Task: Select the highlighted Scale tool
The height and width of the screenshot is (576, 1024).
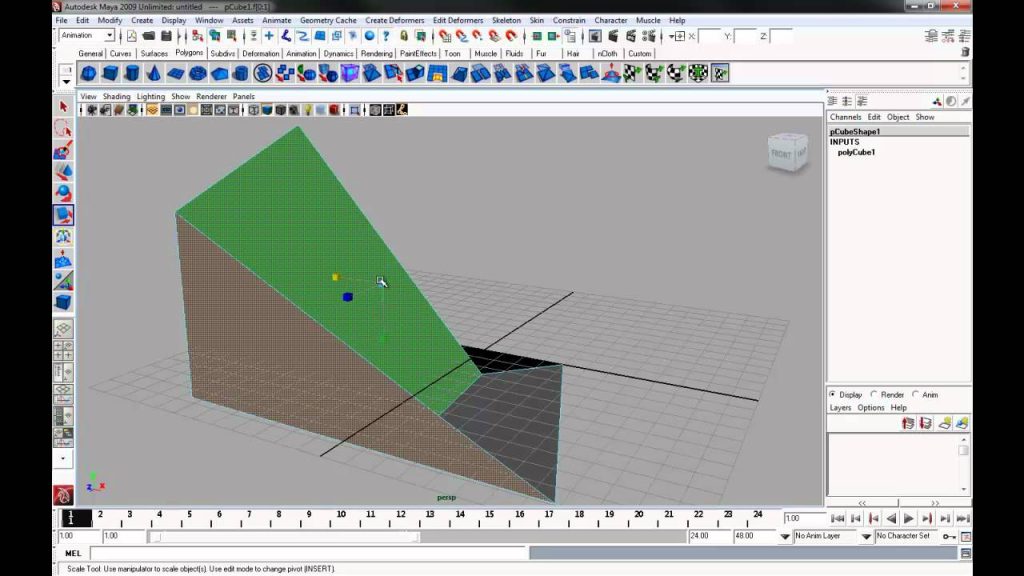Action: [63, 215]
